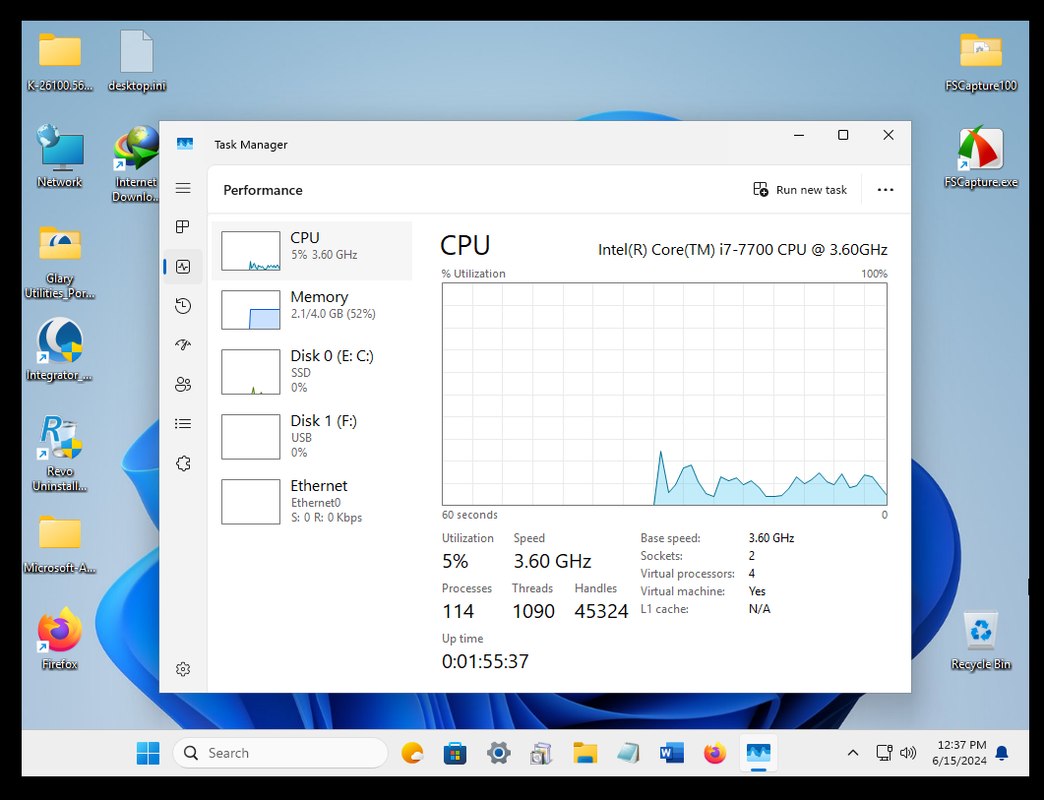The image size is (1044, 800).
Task: Open the network tray icon
Action: click(x=884, y=753)
